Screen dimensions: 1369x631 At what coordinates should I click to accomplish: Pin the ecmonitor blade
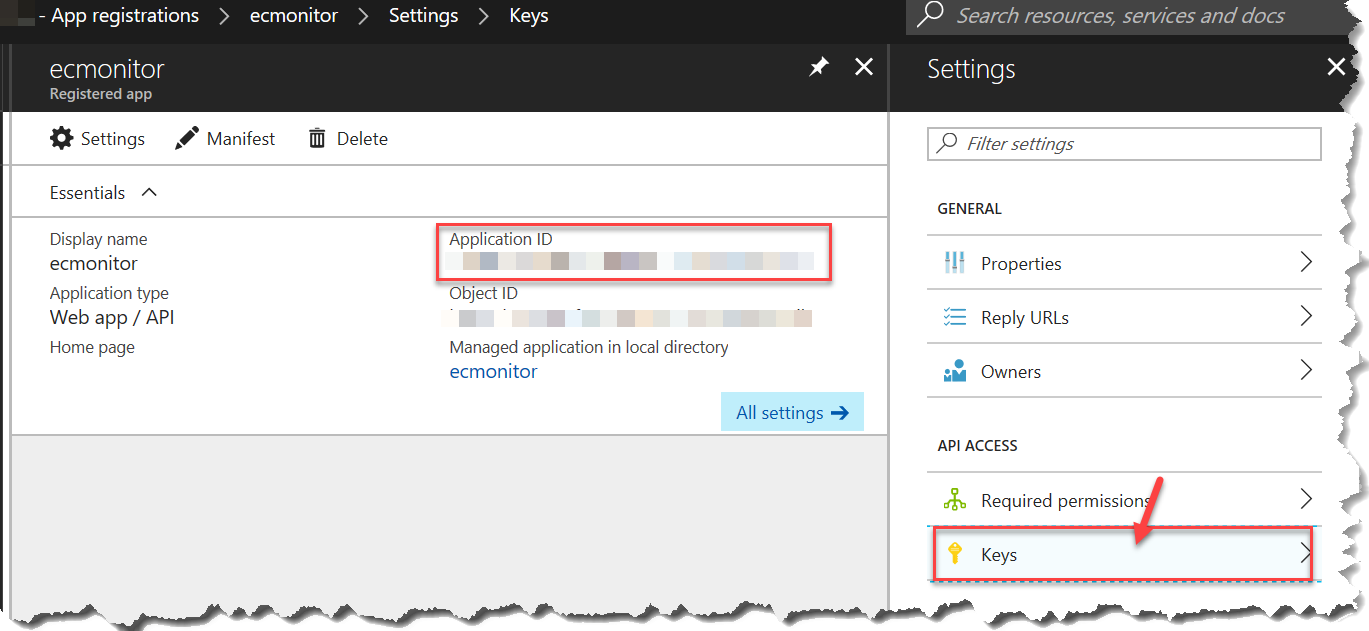pyautogui.click(x=819, y=68)
